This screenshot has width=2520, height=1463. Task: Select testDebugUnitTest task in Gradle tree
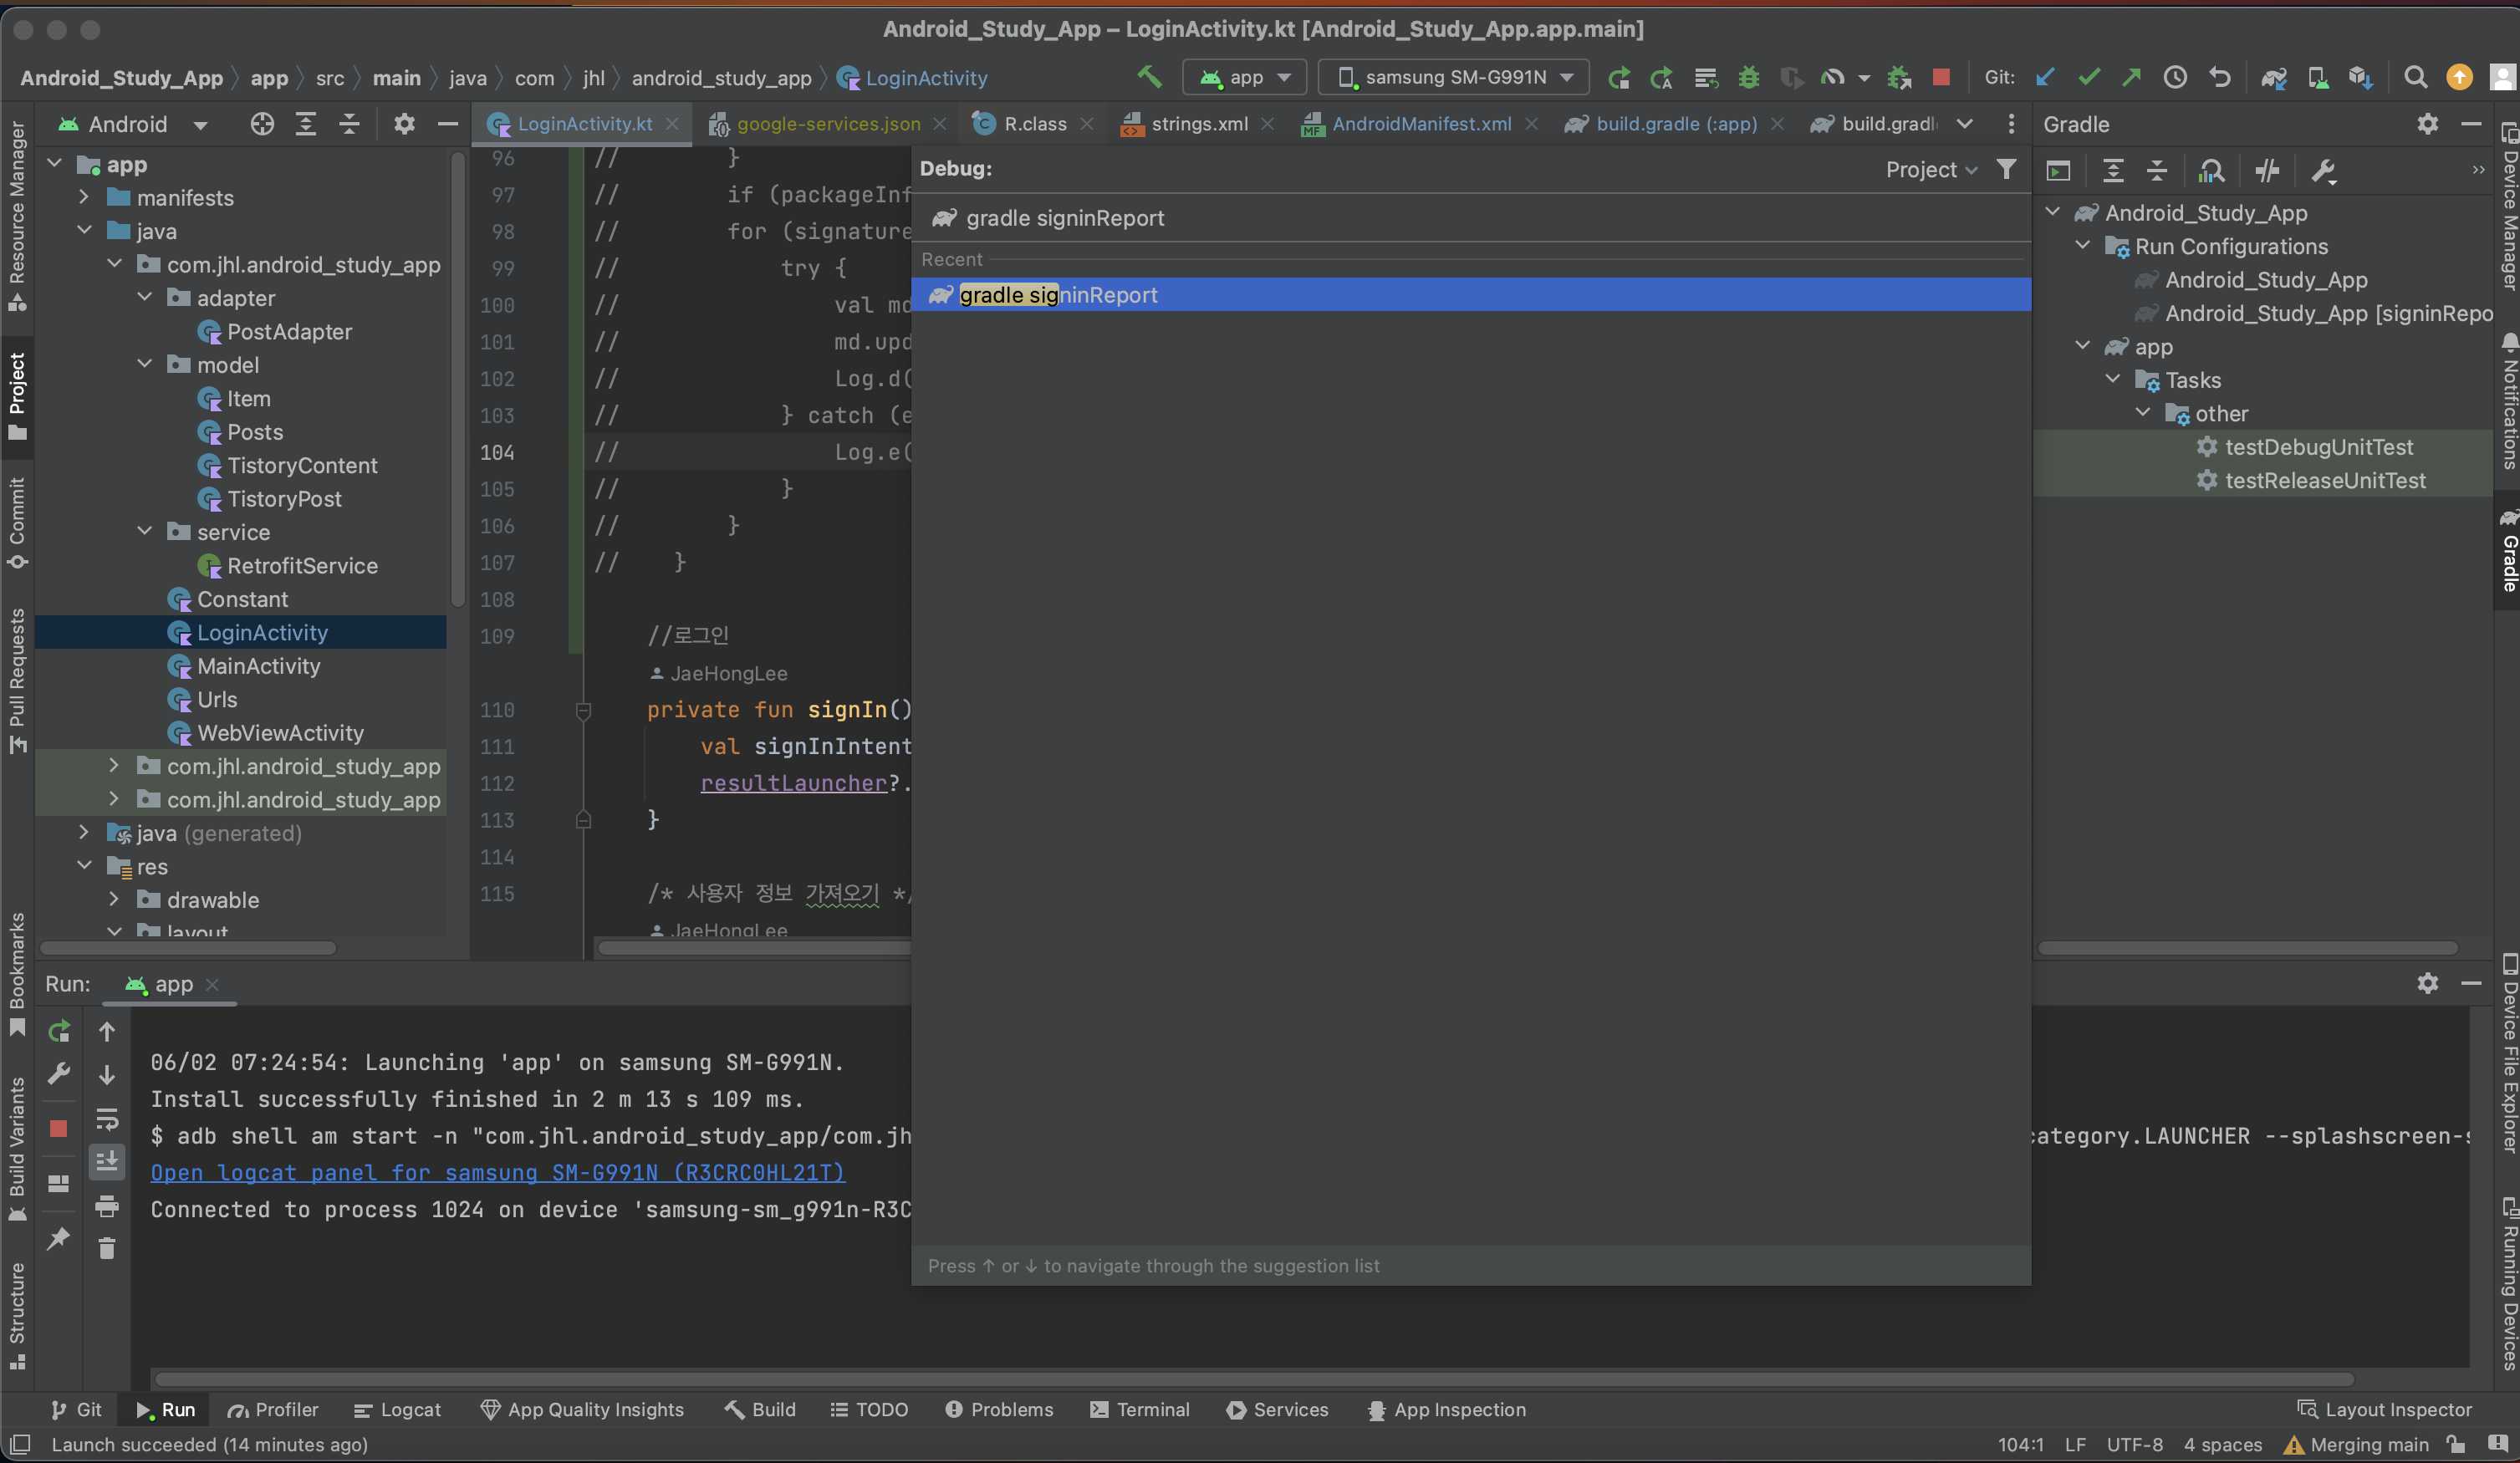(2318, 447)
